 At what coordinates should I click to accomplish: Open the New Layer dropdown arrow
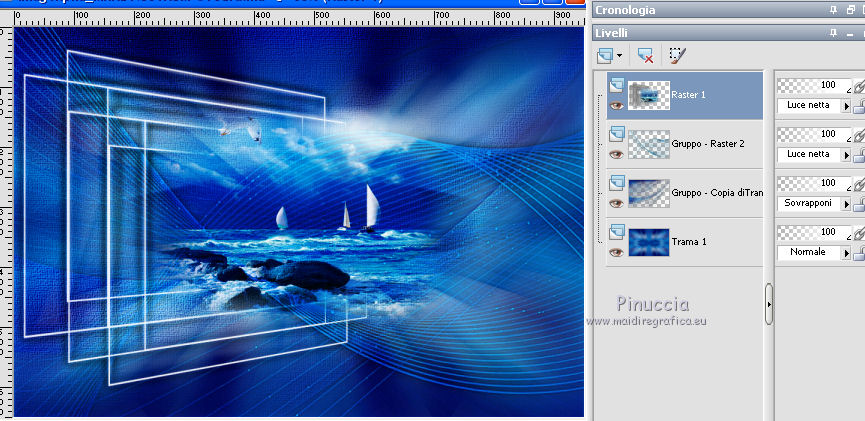pos(620,56)
